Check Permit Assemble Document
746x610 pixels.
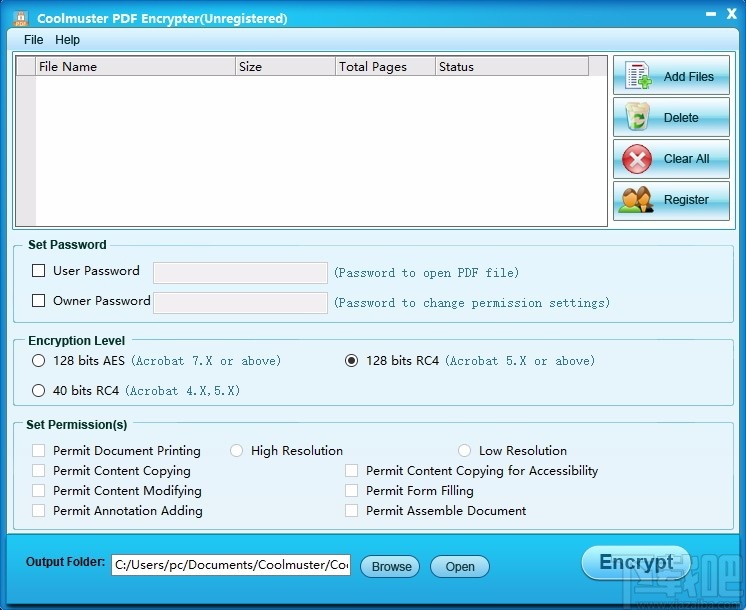pos(352,511)
